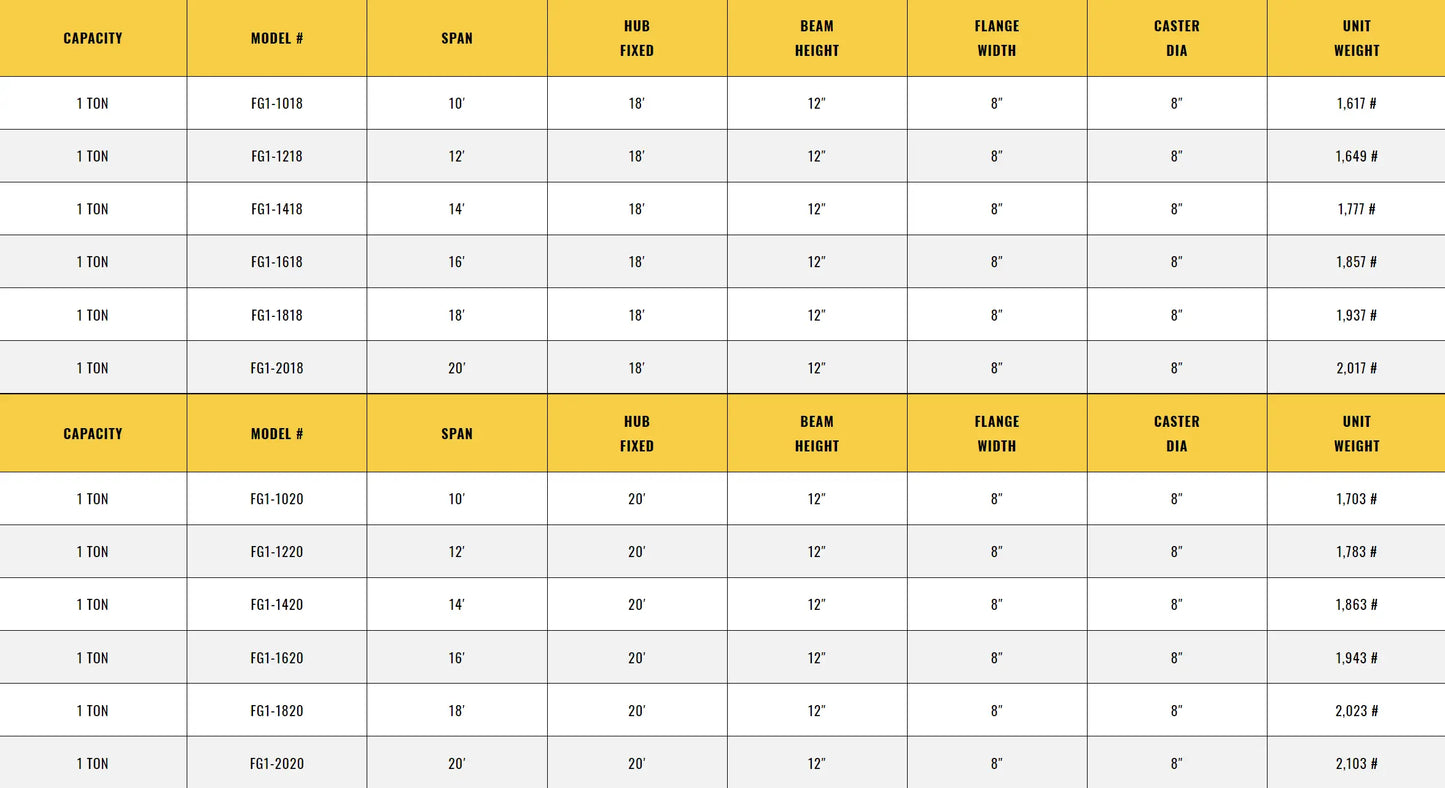1445x788 pixels.
Task: Click the 1,703 # unit weight value
Action: 1356,499
